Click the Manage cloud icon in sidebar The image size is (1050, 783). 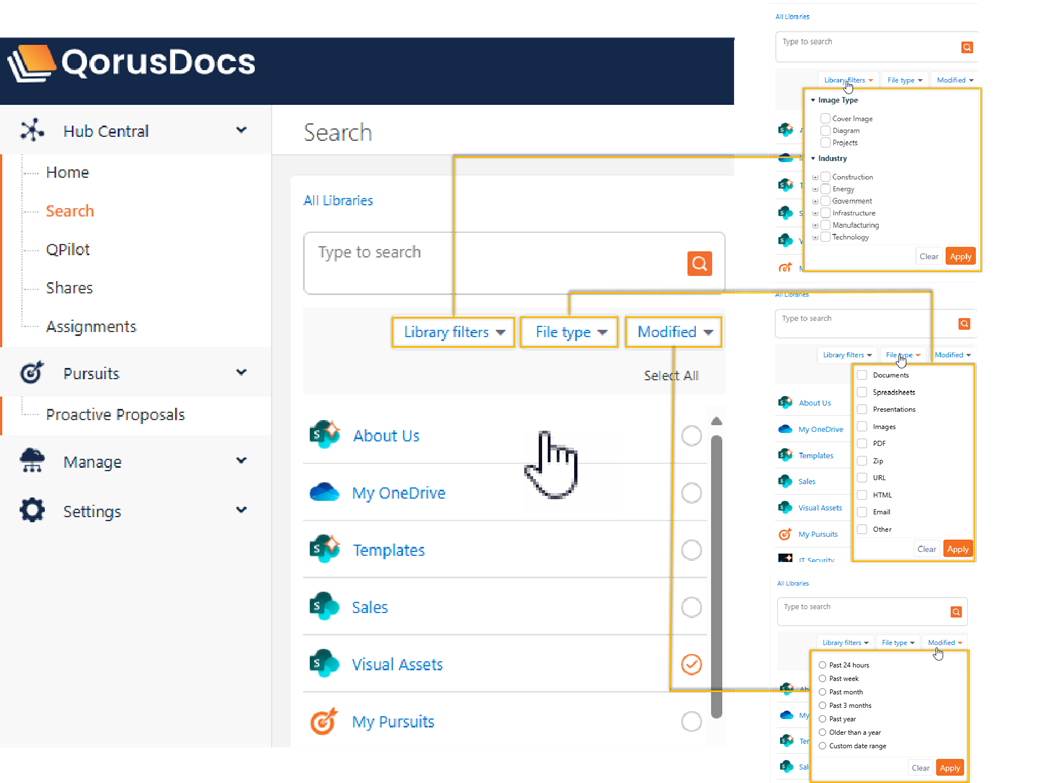(33, 461)
